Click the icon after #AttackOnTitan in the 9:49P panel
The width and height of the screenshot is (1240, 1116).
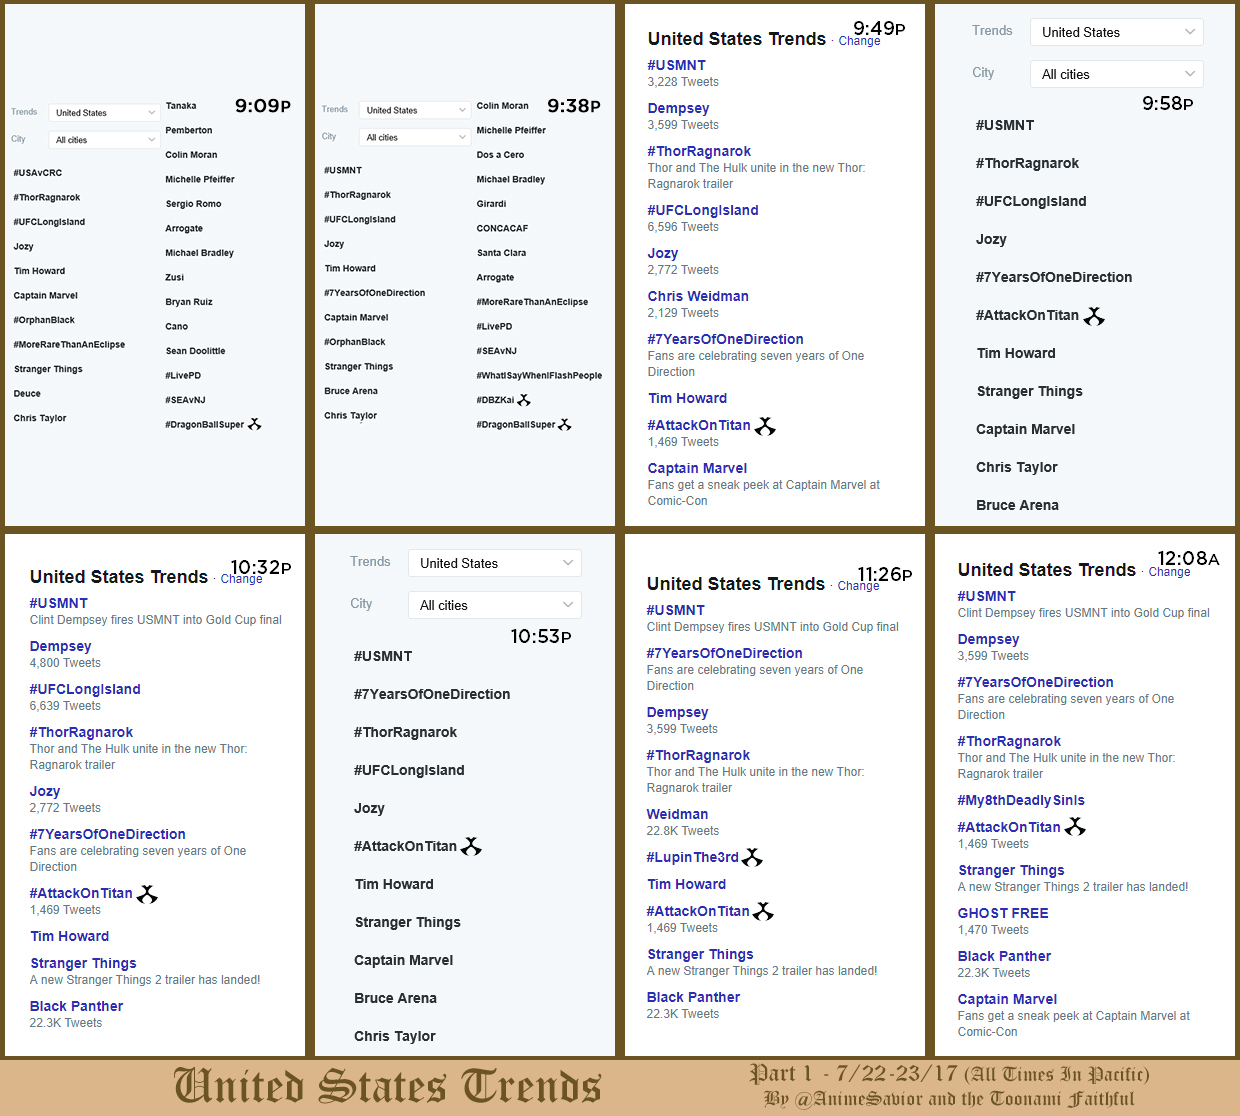[x=765, y=426]
